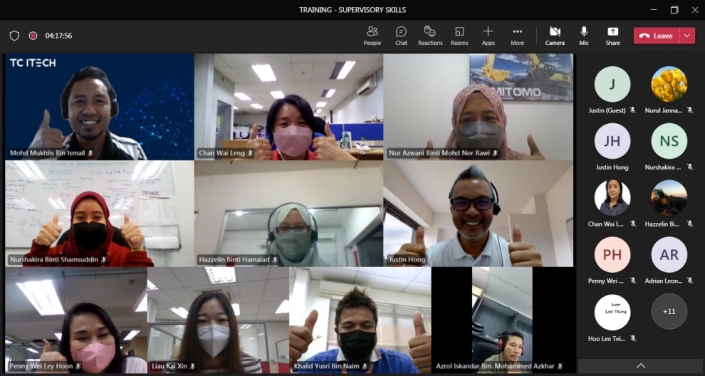
Task: Expand the Leave options dropdown arrow
Action: [687, 36]
